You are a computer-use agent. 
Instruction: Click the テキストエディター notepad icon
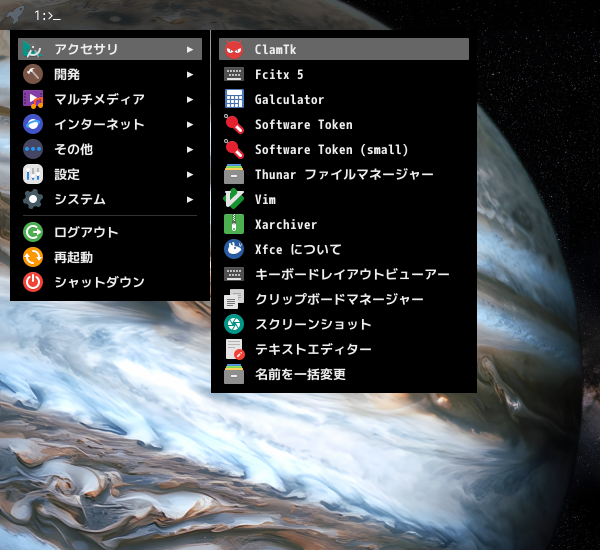[x=235, y=349]
